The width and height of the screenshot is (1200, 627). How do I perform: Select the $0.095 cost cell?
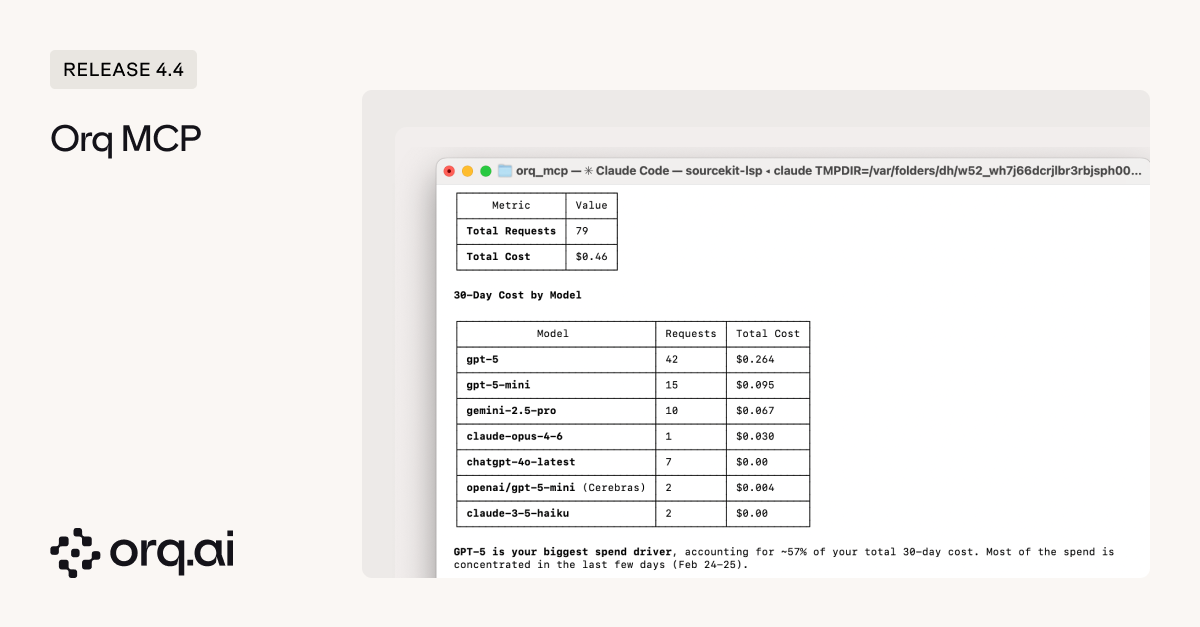[x=768, y=385]
